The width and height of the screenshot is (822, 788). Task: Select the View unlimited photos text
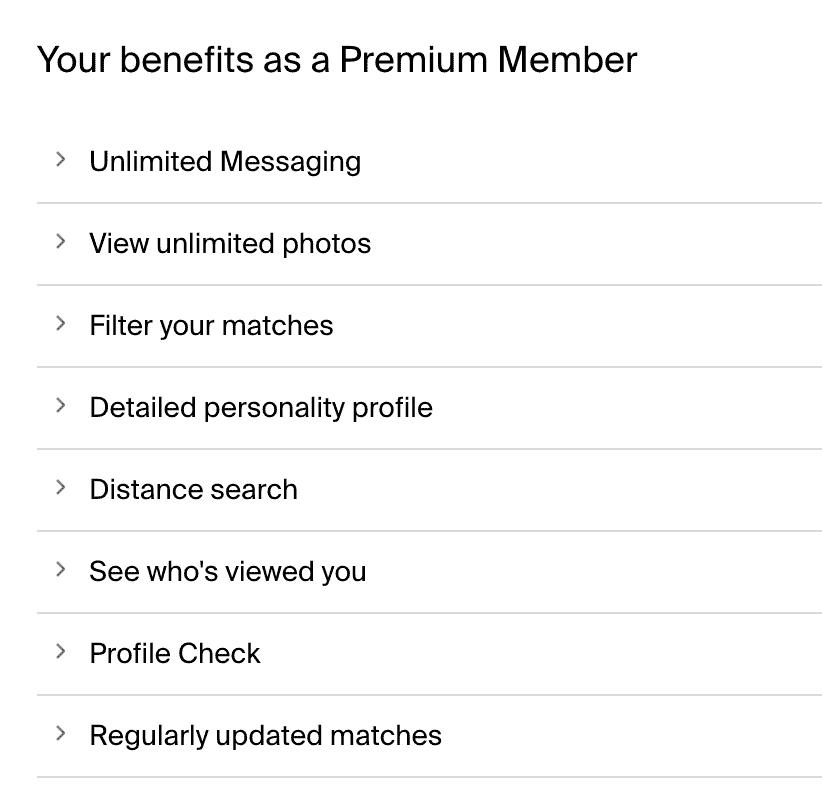(230, 243)
